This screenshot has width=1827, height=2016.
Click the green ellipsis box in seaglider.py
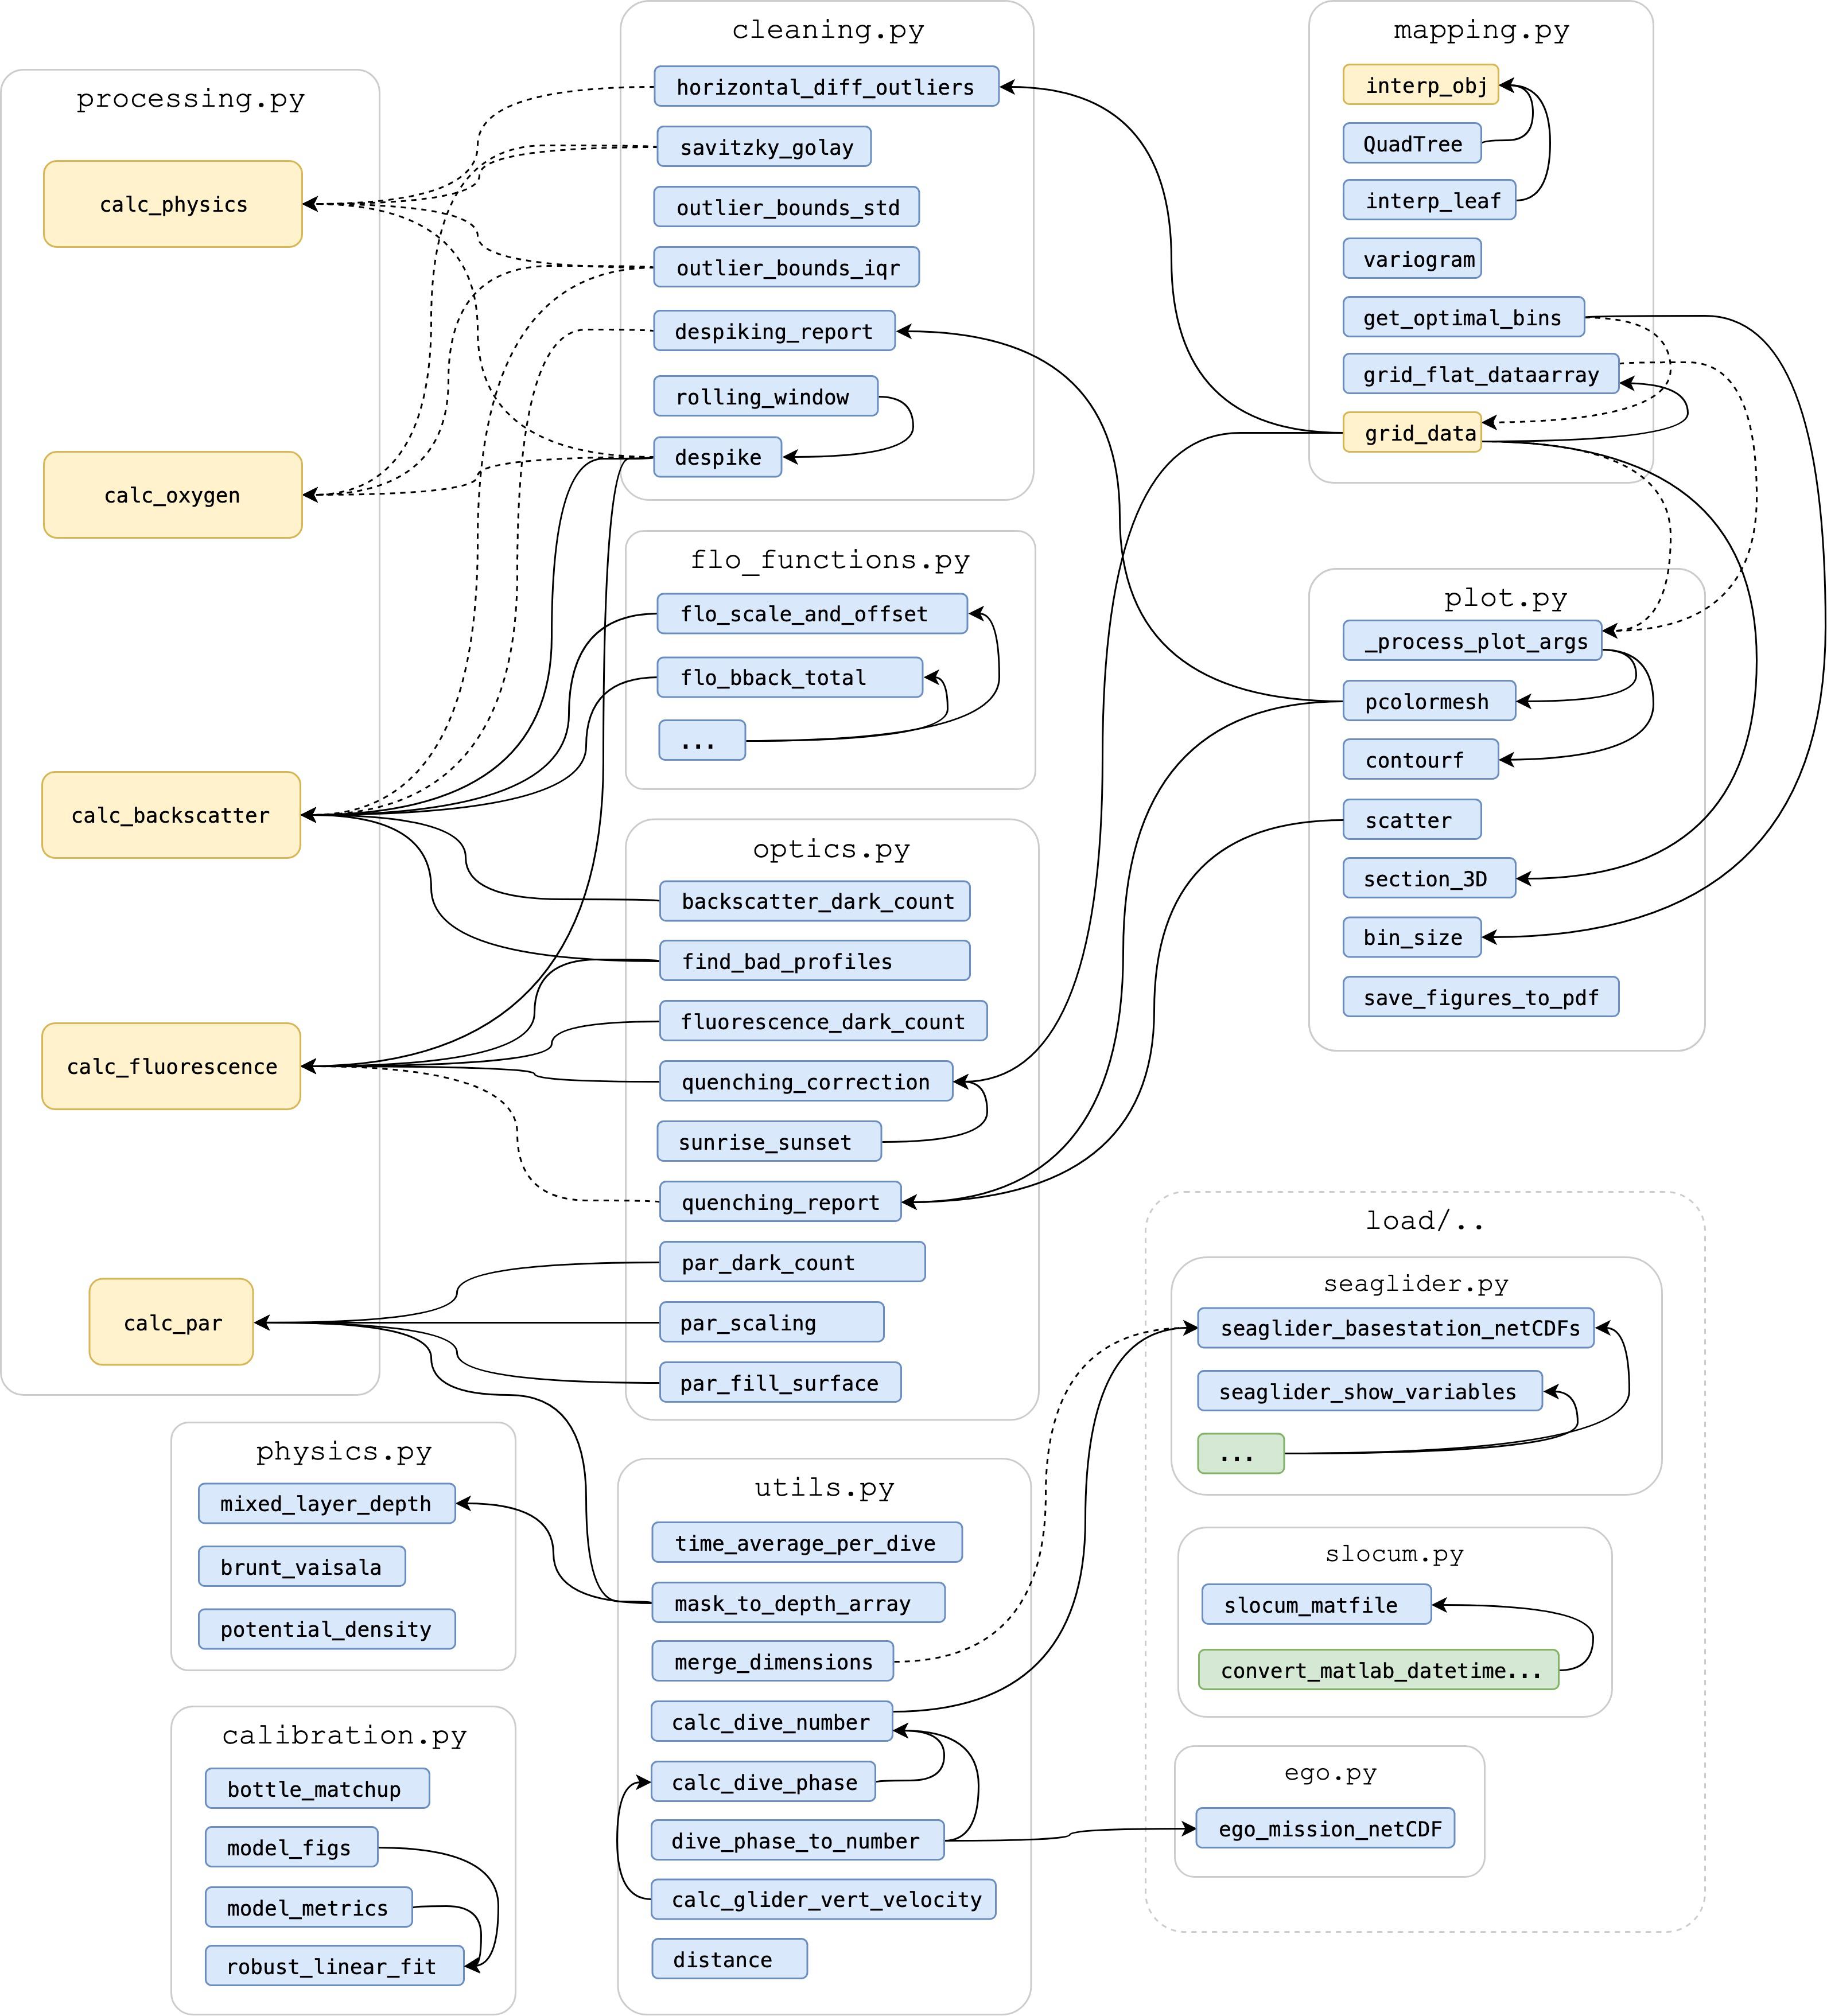(1241, 1454)
